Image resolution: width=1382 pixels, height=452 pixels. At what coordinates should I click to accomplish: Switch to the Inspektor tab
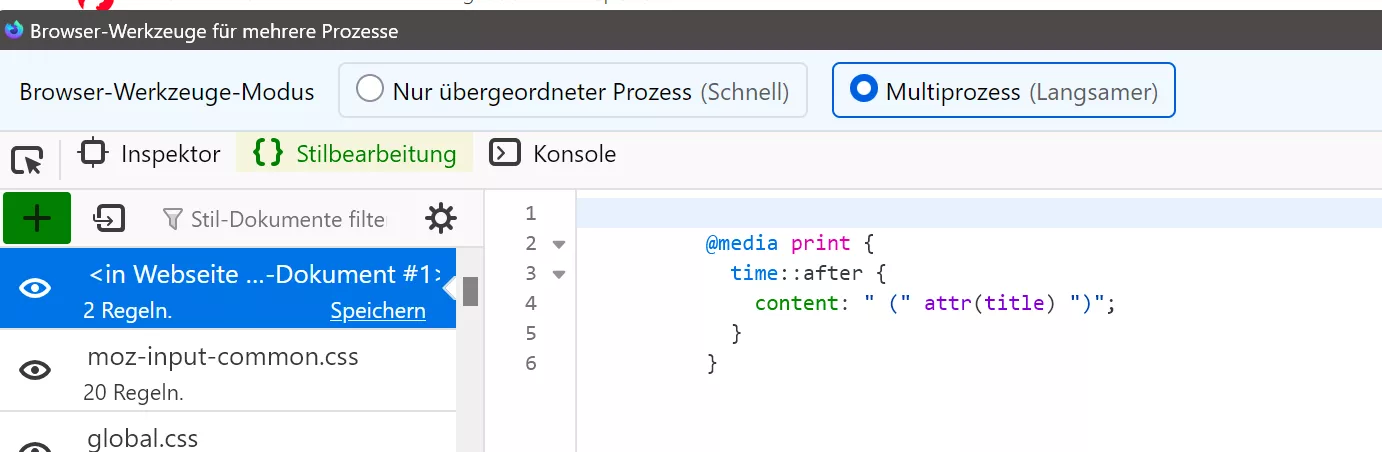point(150,154)
